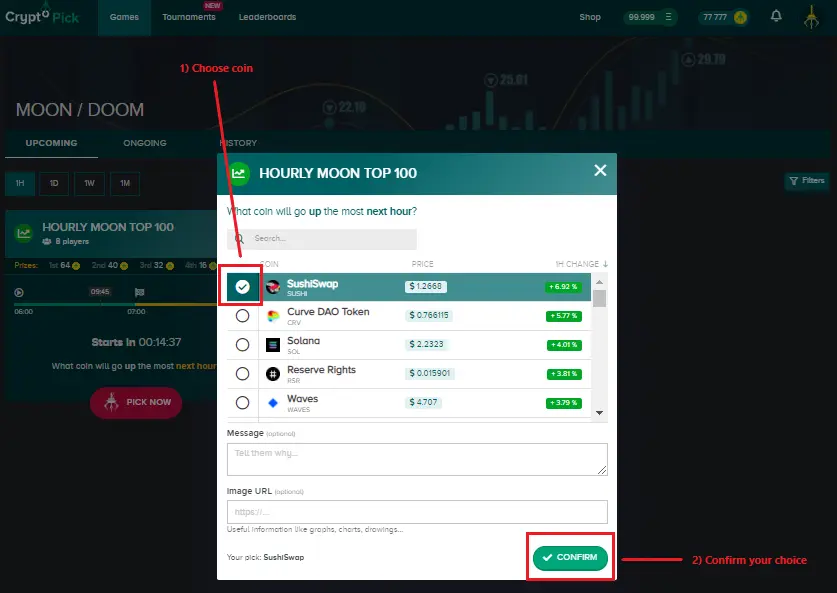
Task: Click the CryptoPick logo
Action: pyautogui.click(x=42, y=16)
